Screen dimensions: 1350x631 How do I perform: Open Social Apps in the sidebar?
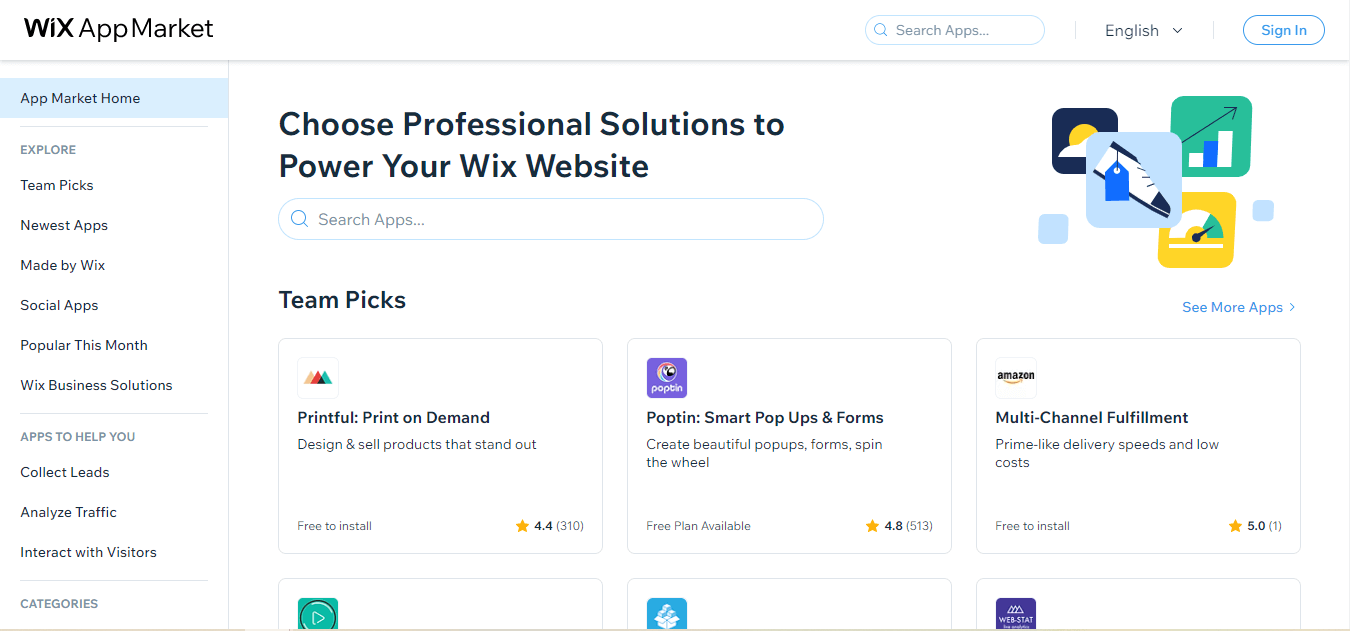(59, 305)
